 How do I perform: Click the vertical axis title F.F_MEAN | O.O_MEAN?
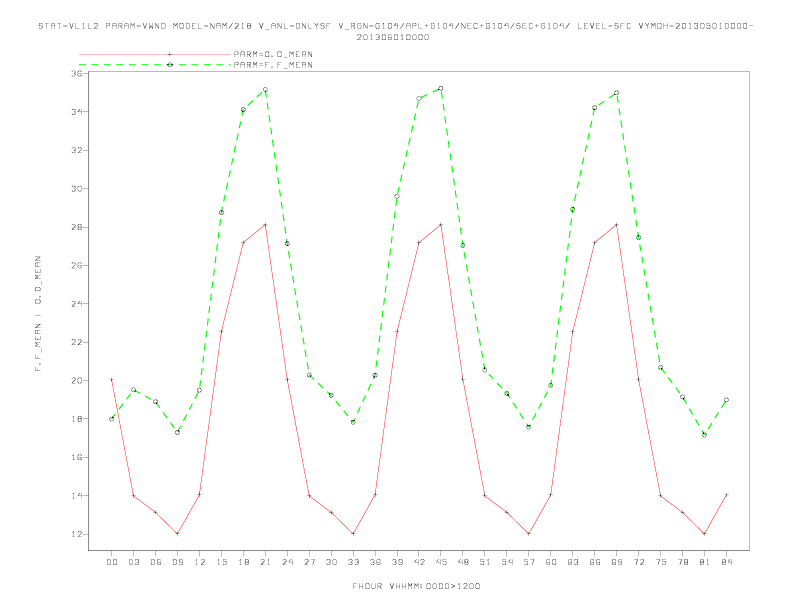[38, 314]
